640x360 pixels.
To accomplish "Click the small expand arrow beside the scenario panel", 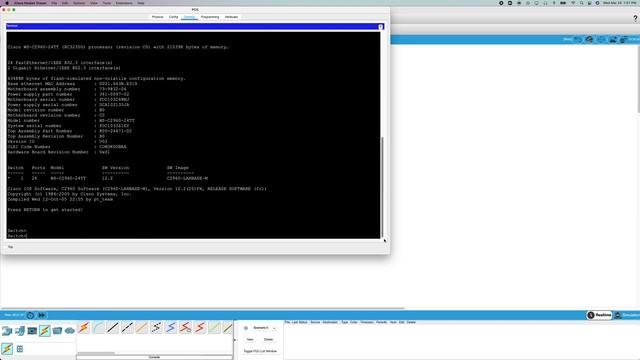I will (235, 340).
